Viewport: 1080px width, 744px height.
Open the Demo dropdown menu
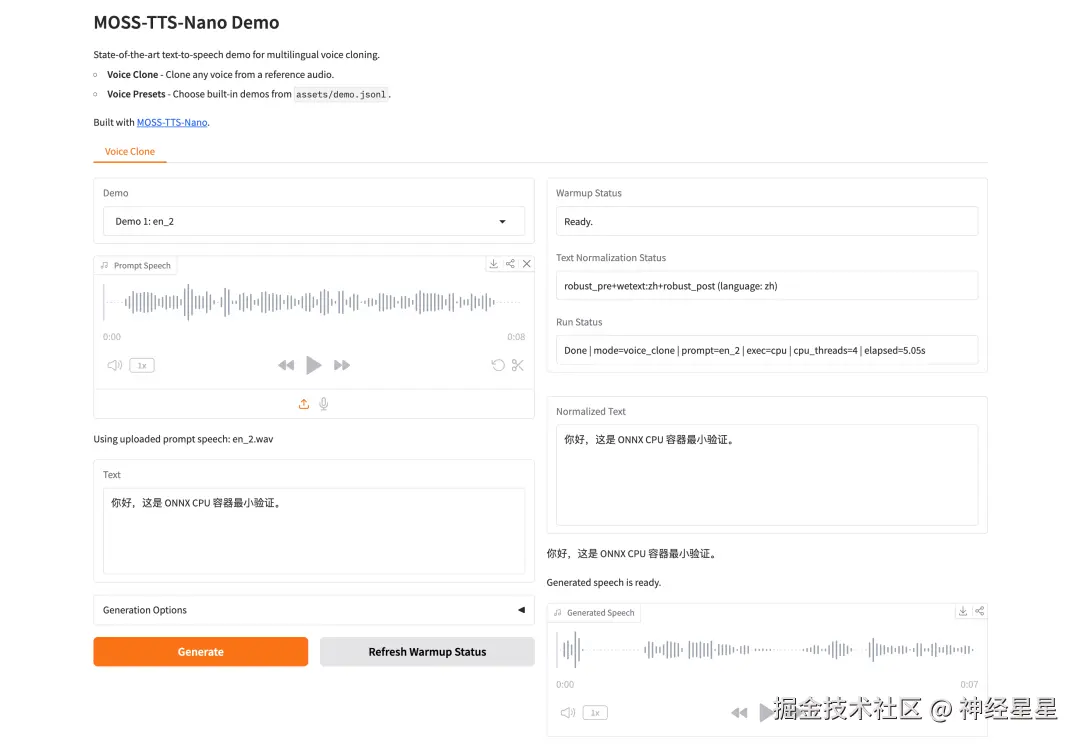(x=313, y=222)
